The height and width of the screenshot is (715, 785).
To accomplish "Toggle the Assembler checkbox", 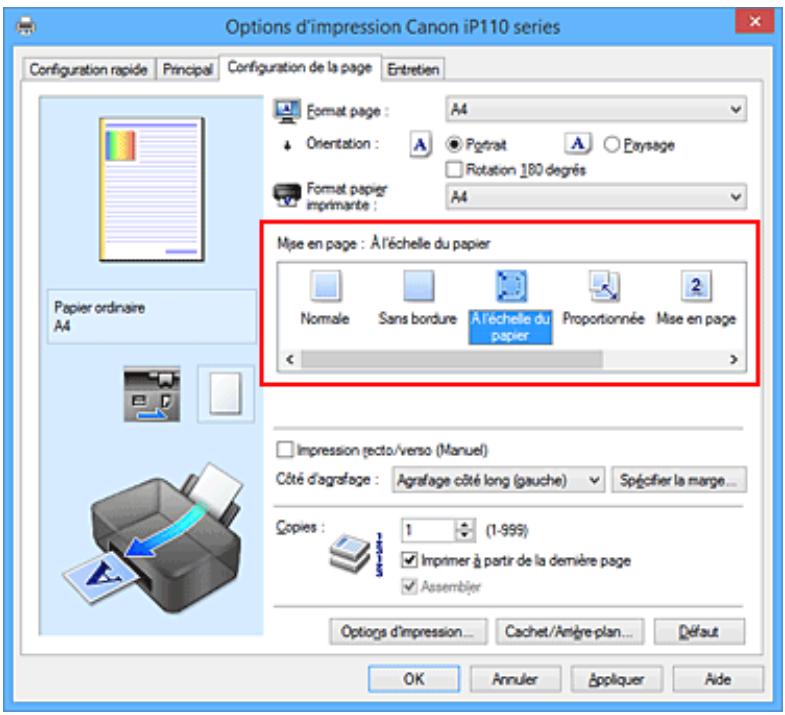I will [410, 586].
